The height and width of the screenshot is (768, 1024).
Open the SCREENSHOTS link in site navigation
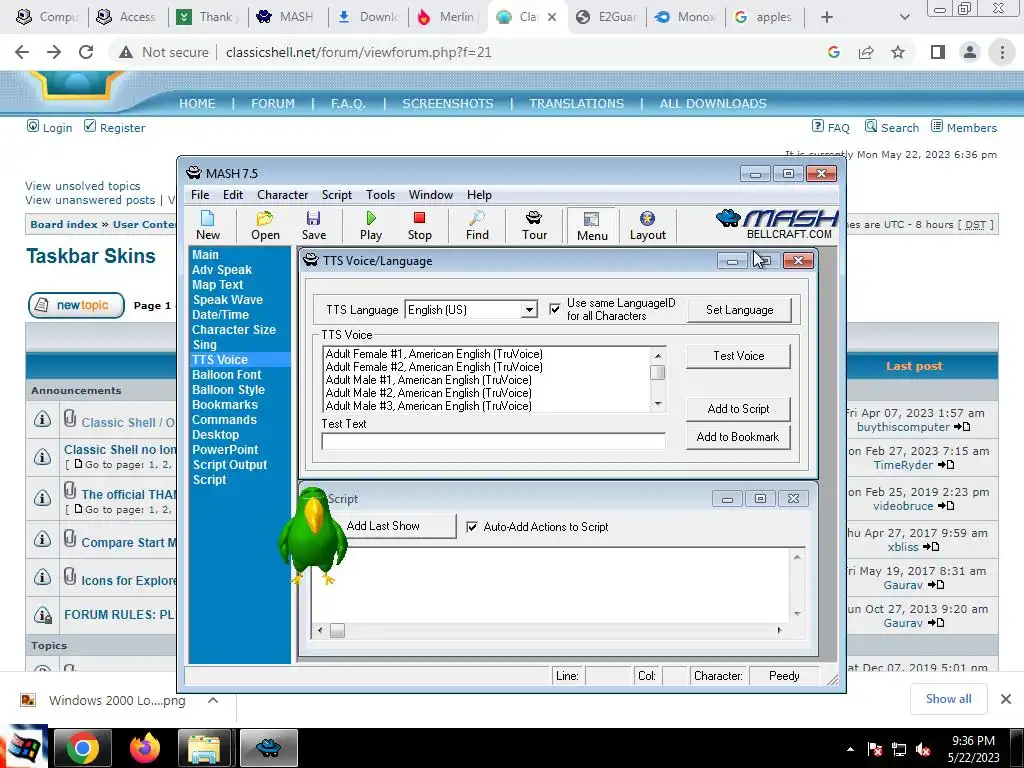click(447, 103)
